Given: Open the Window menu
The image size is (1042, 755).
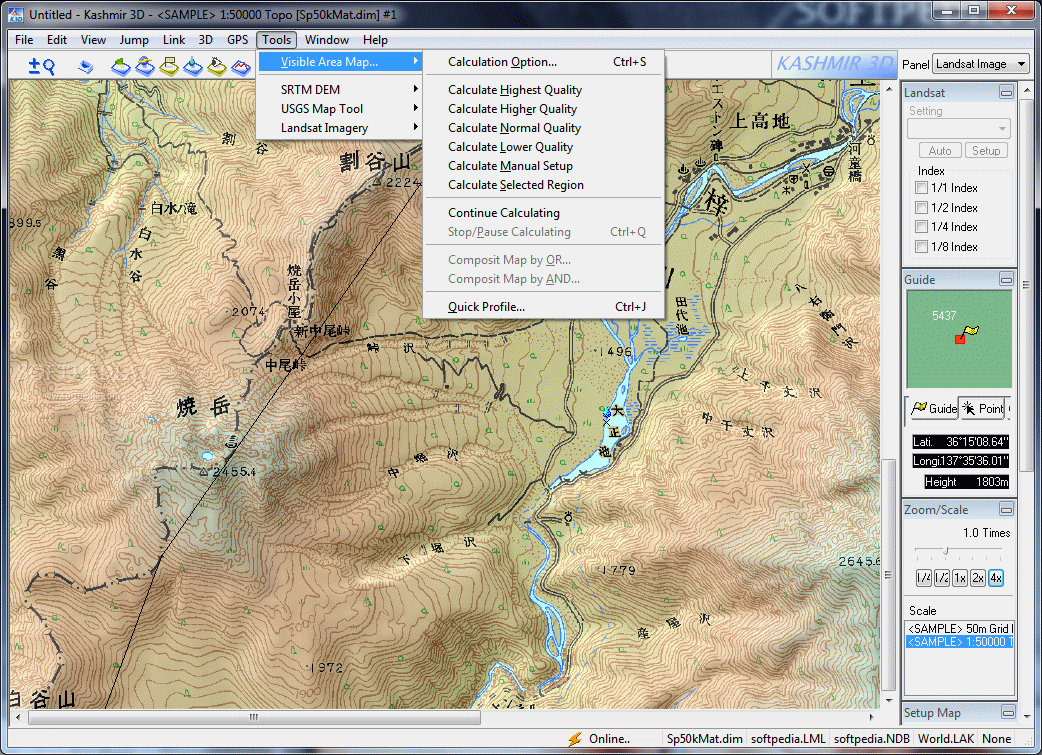Looking at the screenshot, I should (326, 40).
